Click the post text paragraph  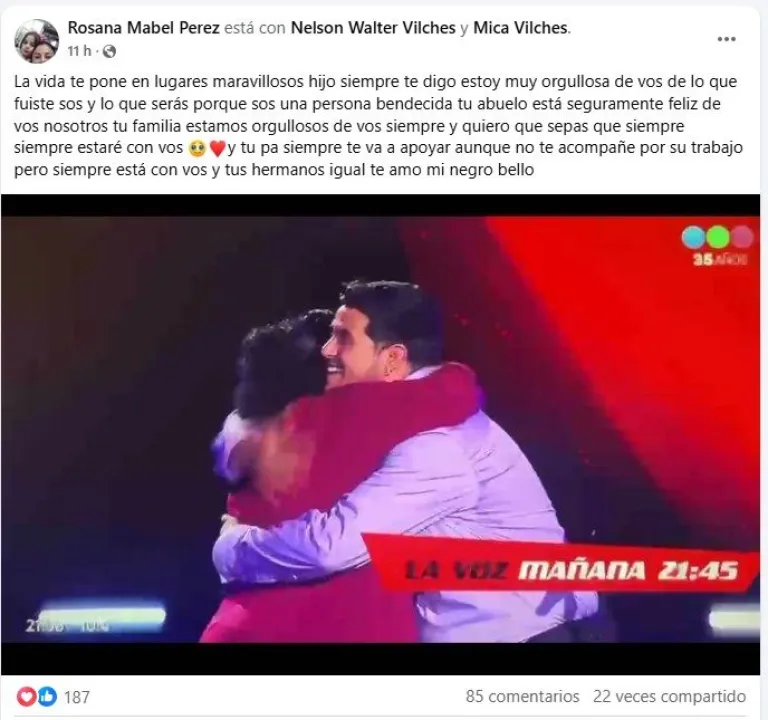click(378, 125)
